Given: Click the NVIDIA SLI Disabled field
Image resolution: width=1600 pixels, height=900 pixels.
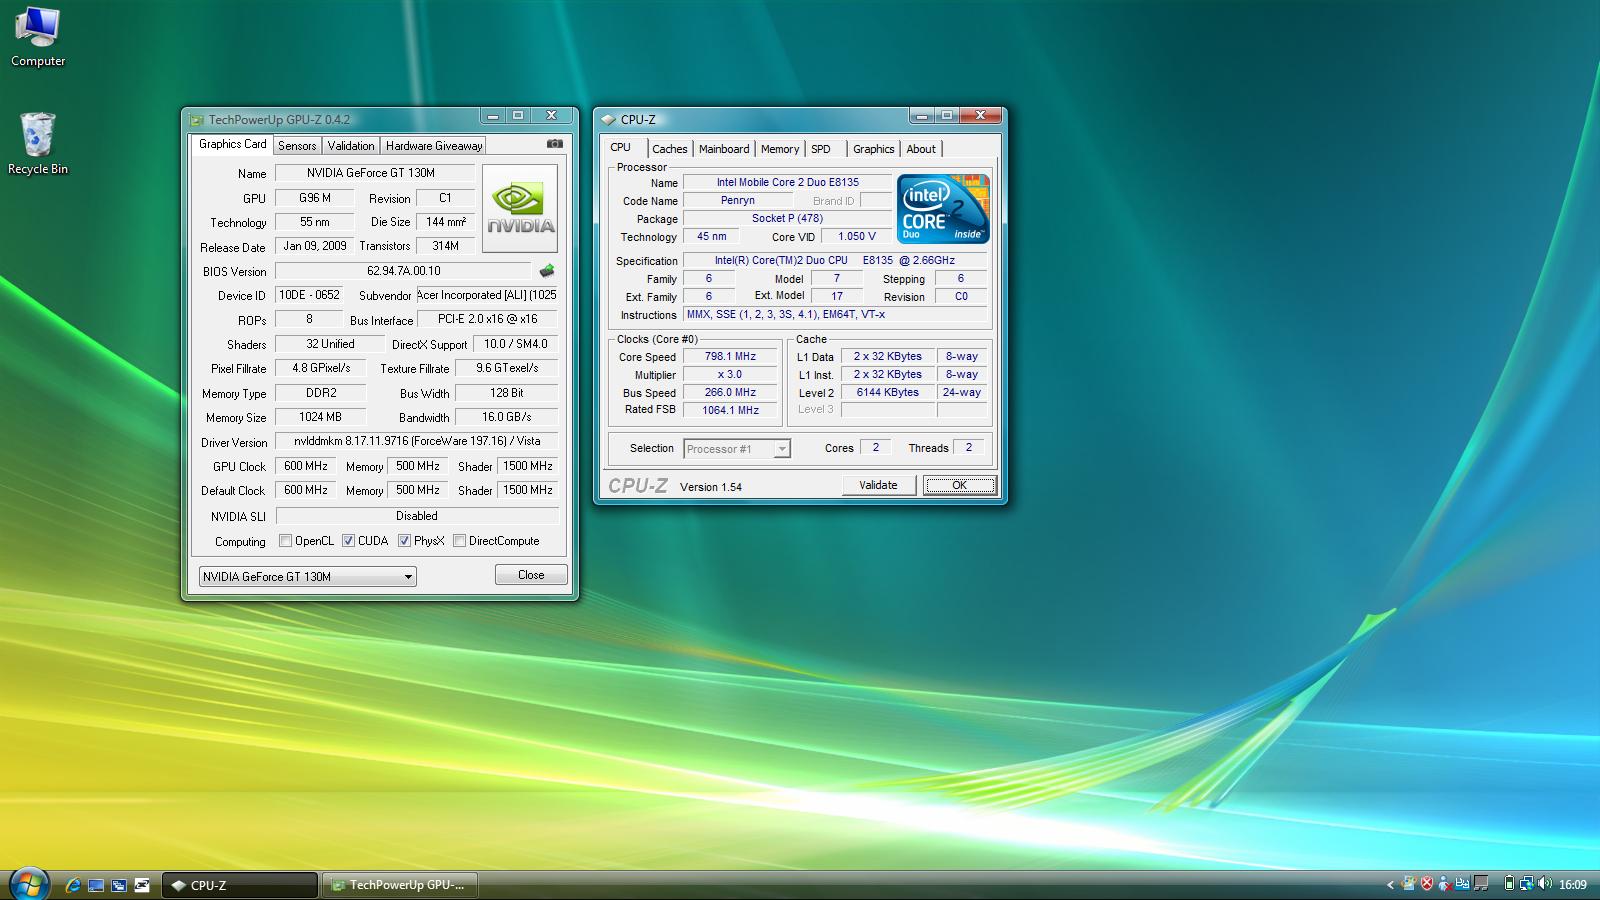Looking at the screenshot, I should tap(416, 516).
